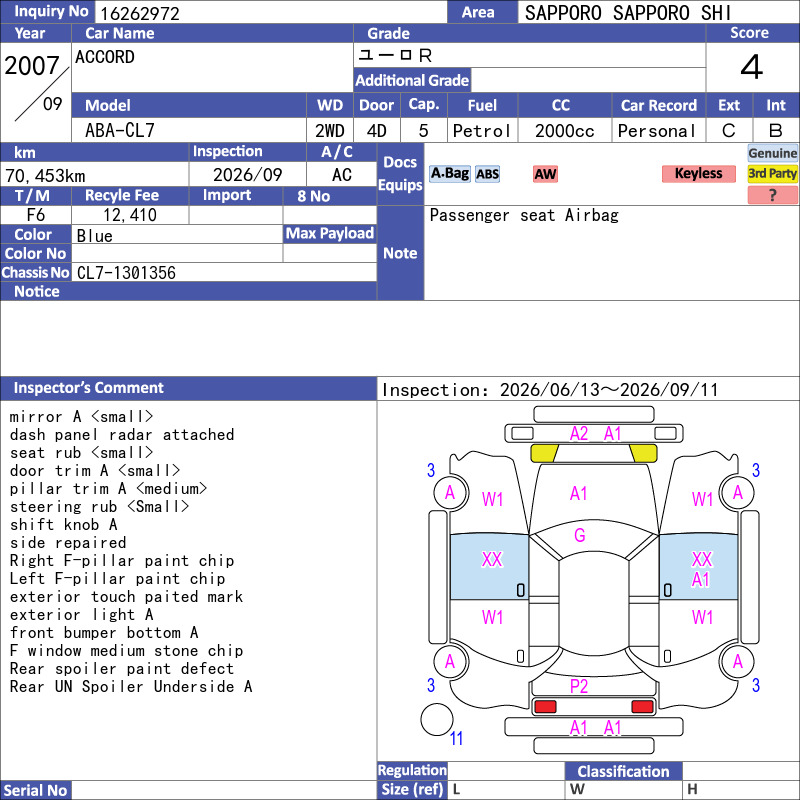Click the ABS equipment badge
The image size is (800, 800).
tap(487, 174)
